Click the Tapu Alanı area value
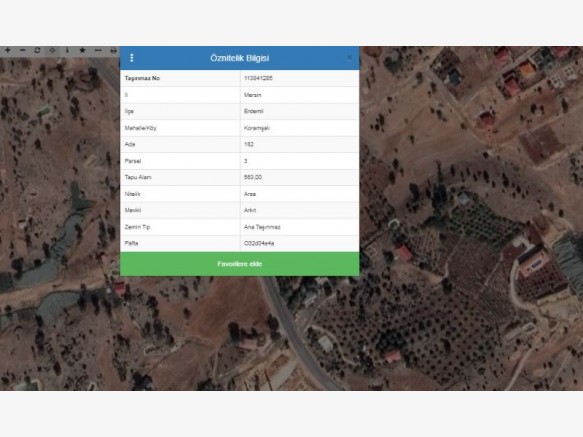This screenshot has height=437, width=583. click(253, 177)
